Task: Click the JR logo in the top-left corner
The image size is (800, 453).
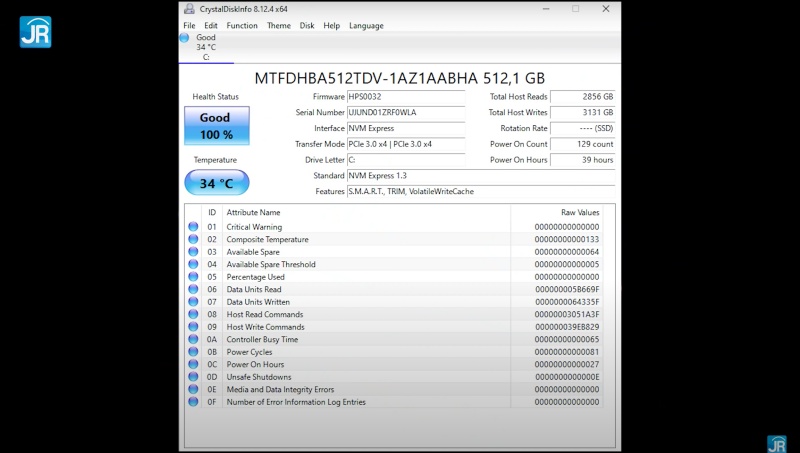Action: tap(35, 32)
